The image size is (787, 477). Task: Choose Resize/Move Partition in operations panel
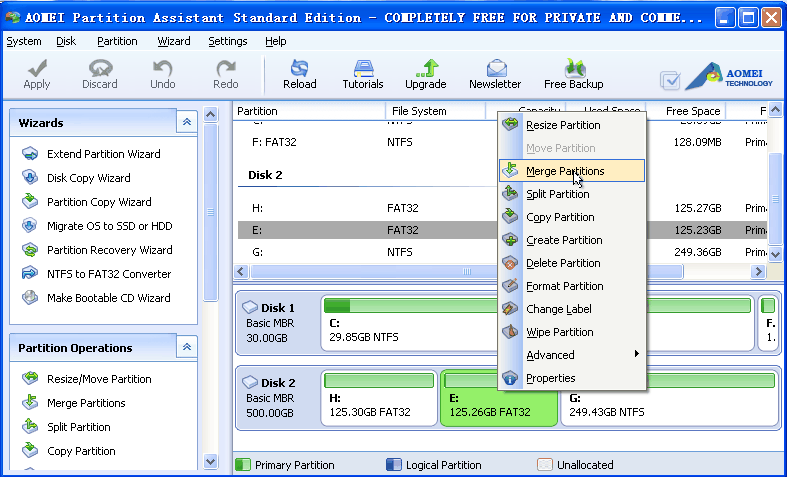tap(99, 379)
